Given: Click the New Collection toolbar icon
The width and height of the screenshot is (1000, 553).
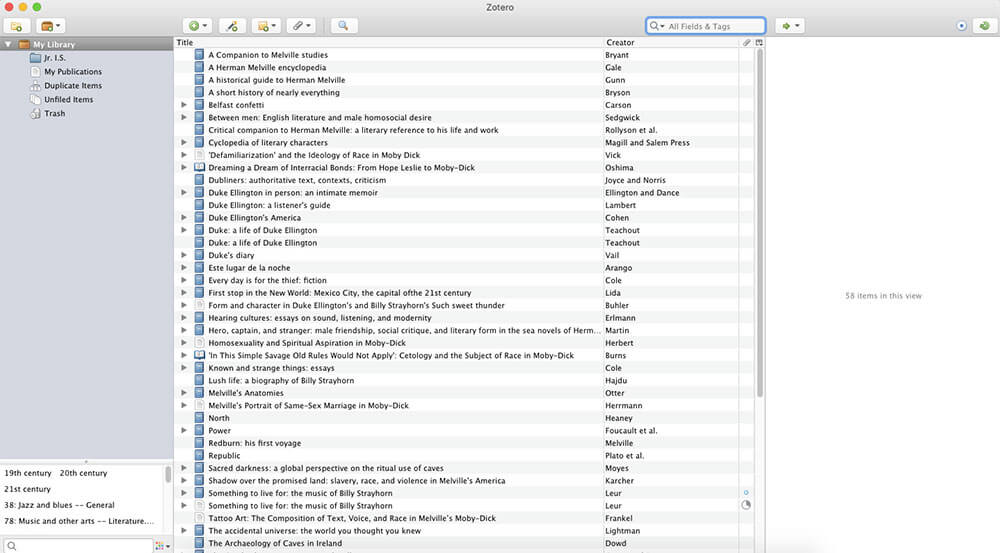Looking at the screenshot, I should coord(17,26).
